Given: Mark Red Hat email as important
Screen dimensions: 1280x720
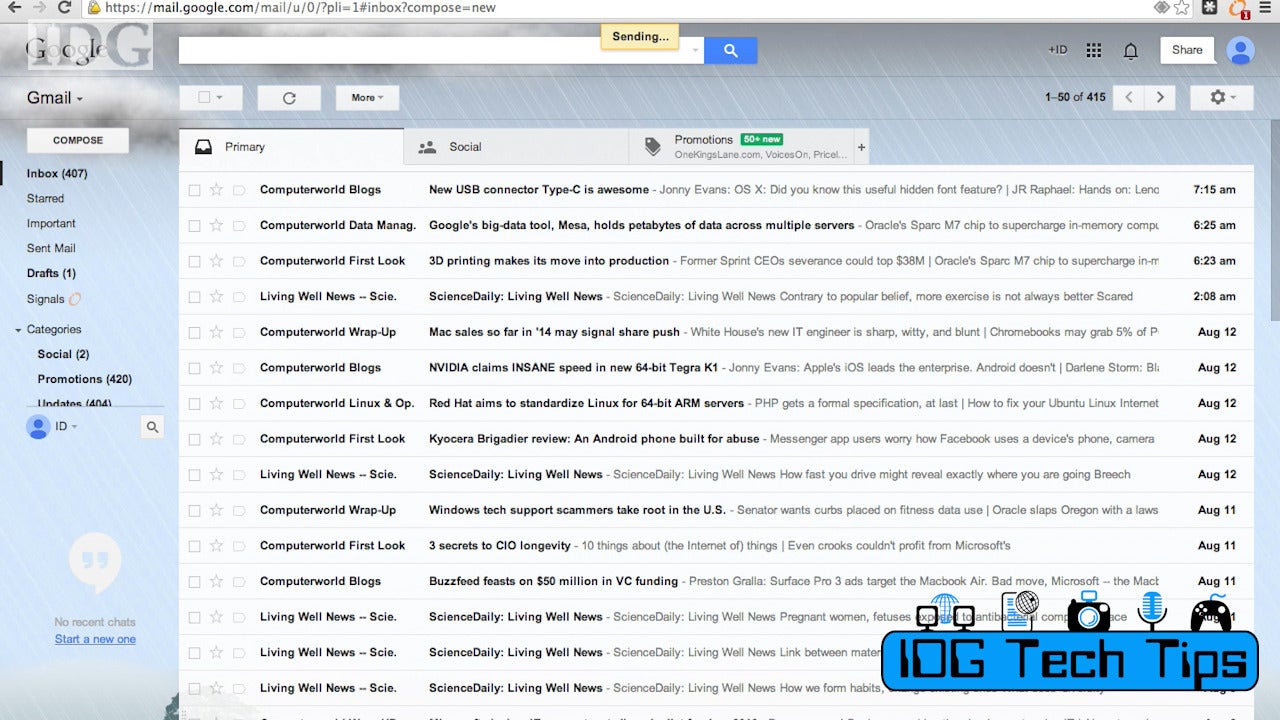Looking at the screenshot, I should 239,403.
